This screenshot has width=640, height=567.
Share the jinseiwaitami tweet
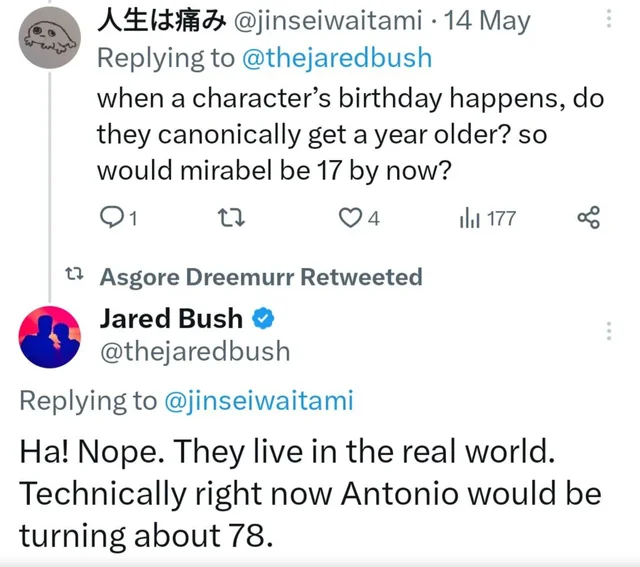click(x=588, y=218)
